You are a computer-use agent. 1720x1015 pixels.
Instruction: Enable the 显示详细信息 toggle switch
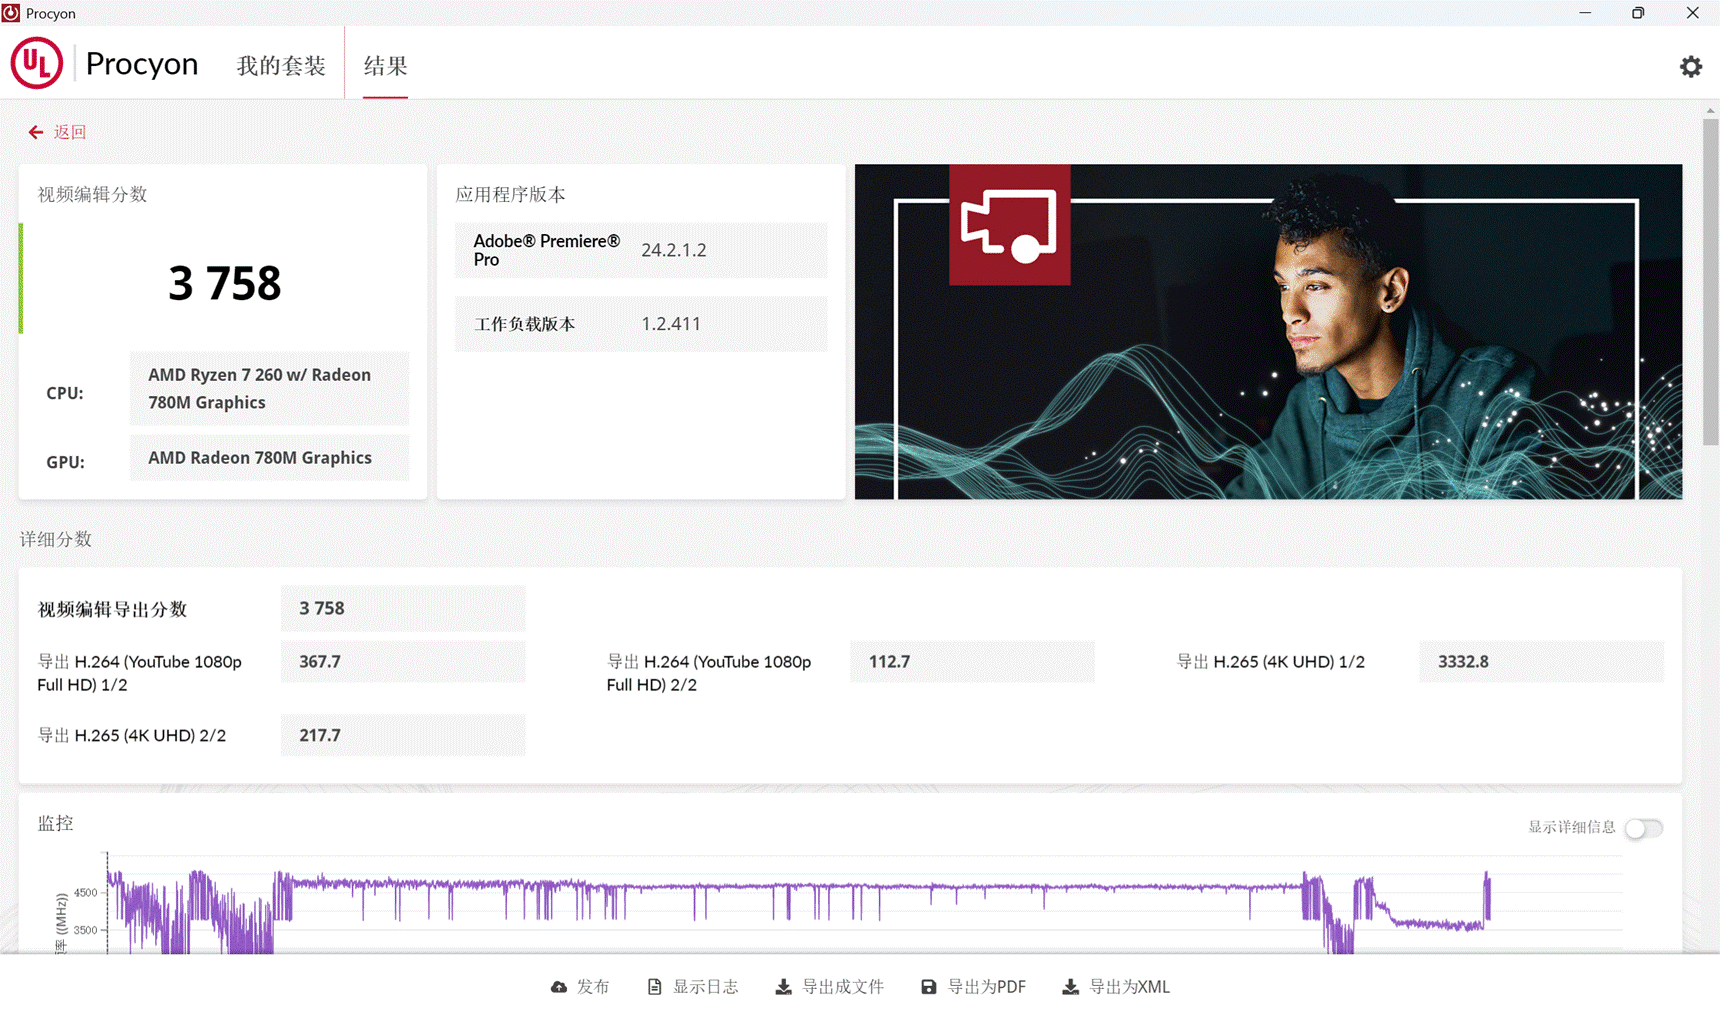pos(1643,828)
